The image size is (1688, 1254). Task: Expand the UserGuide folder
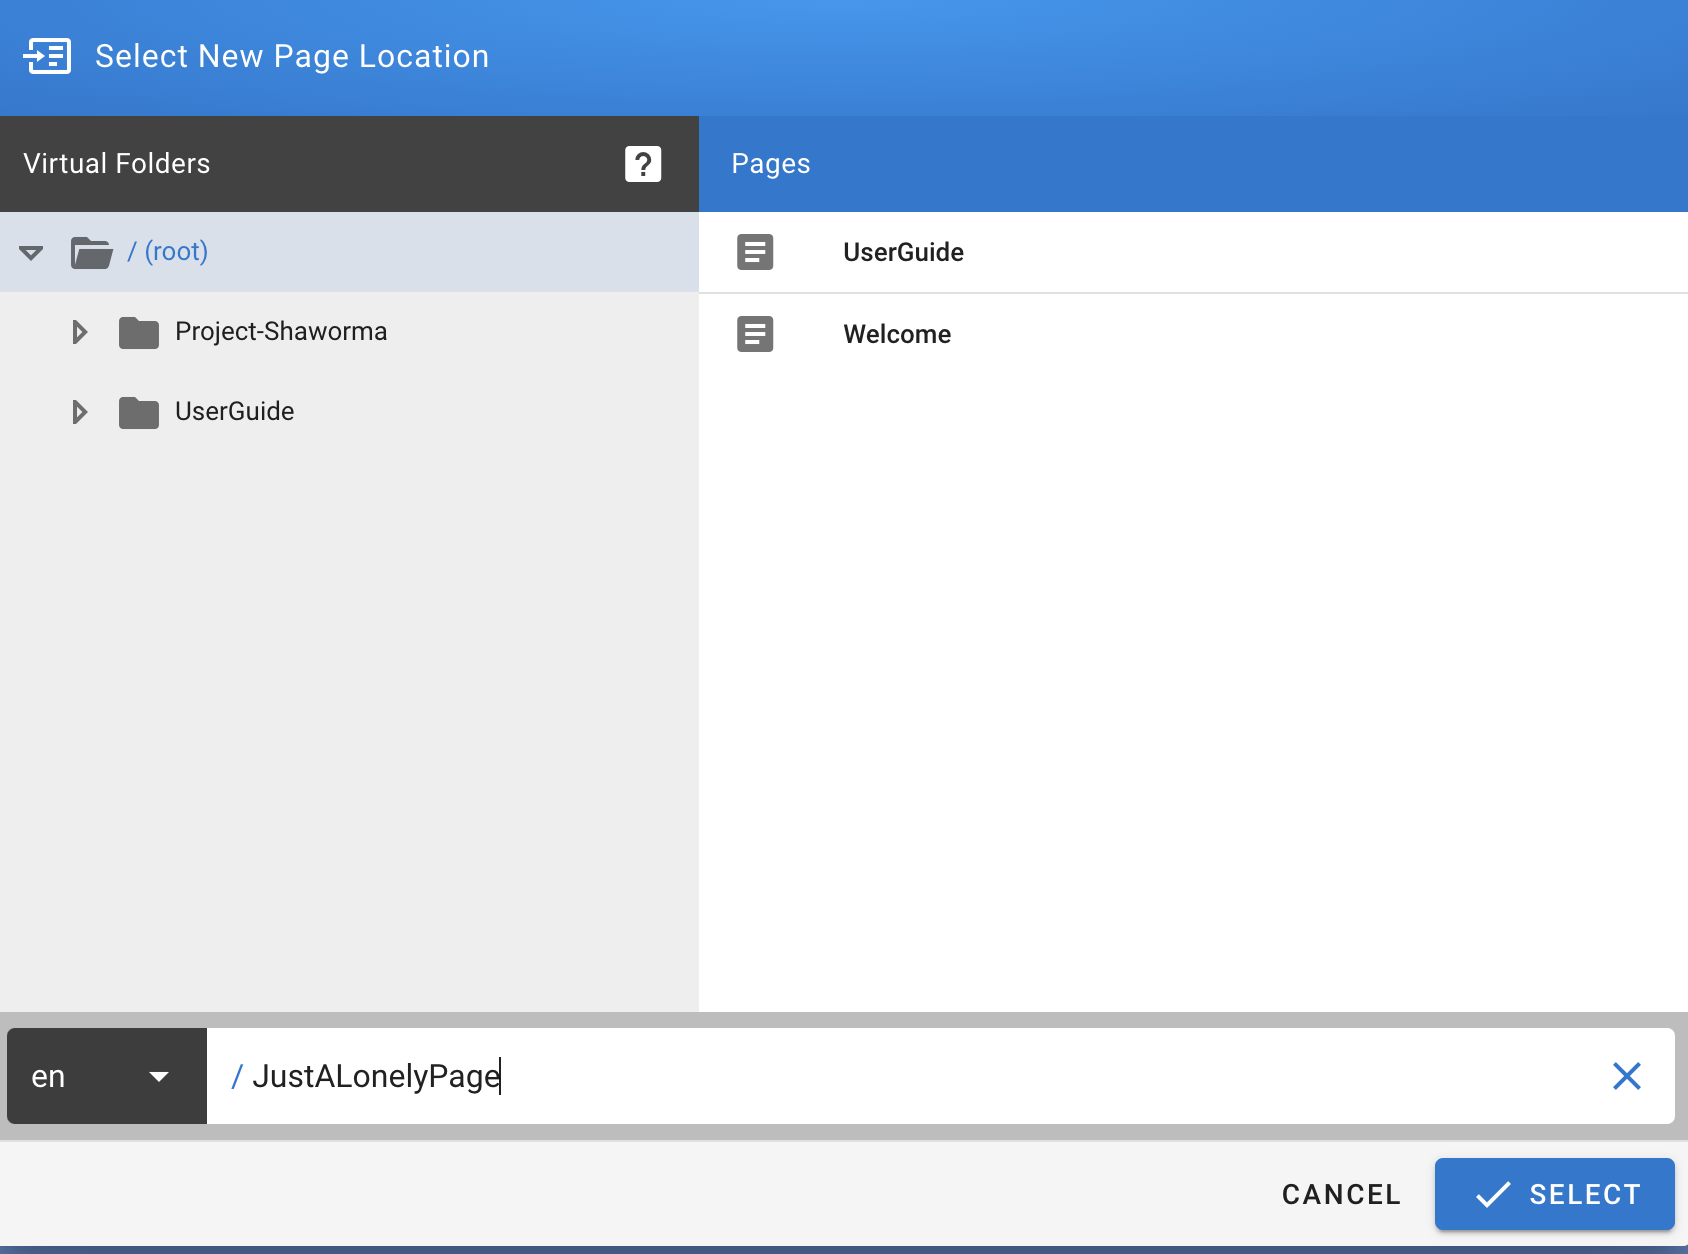80,412
